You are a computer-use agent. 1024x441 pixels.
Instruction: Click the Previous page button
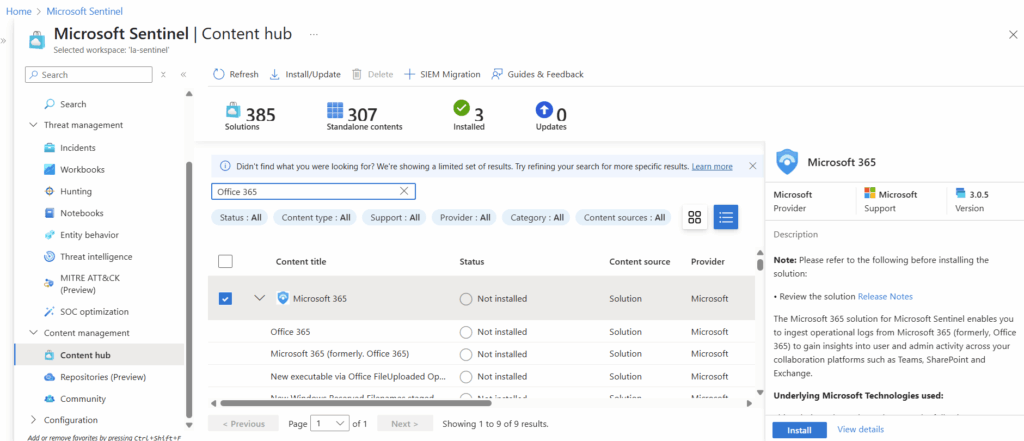pyautogui.click(x=243, y=423)
